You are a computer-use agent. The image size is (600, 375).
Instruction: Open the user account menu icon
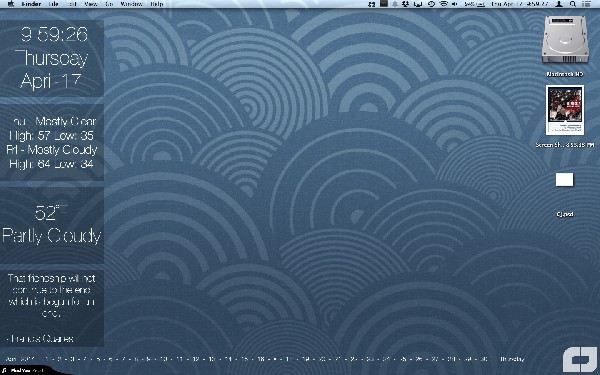click(x=559, y=4)
